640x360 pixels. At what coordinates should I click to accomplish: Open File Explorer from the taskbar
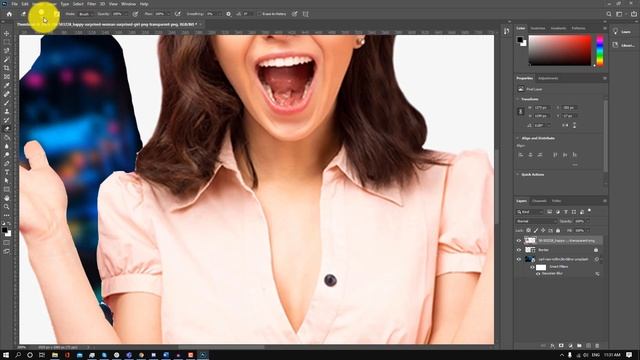coord(55,355)
